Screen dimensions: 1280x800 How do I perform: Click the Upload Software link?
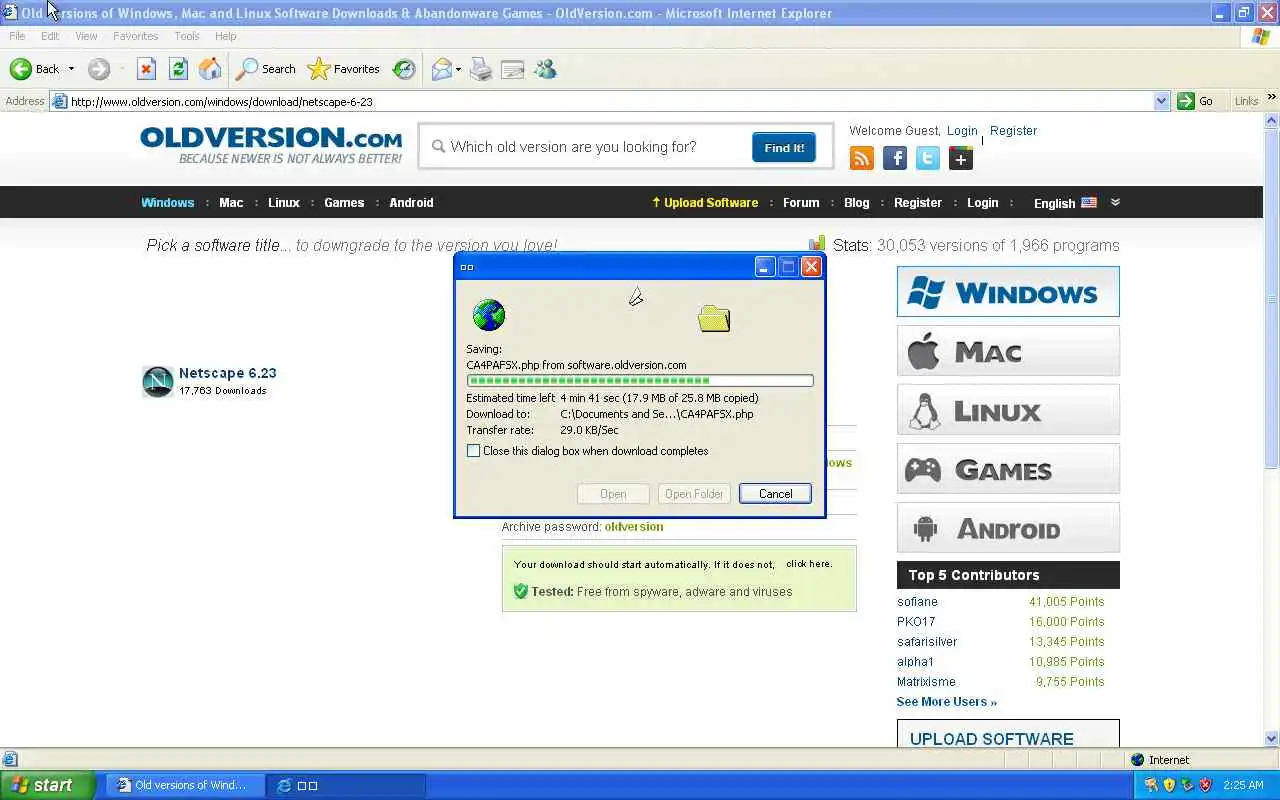[705, 202]
